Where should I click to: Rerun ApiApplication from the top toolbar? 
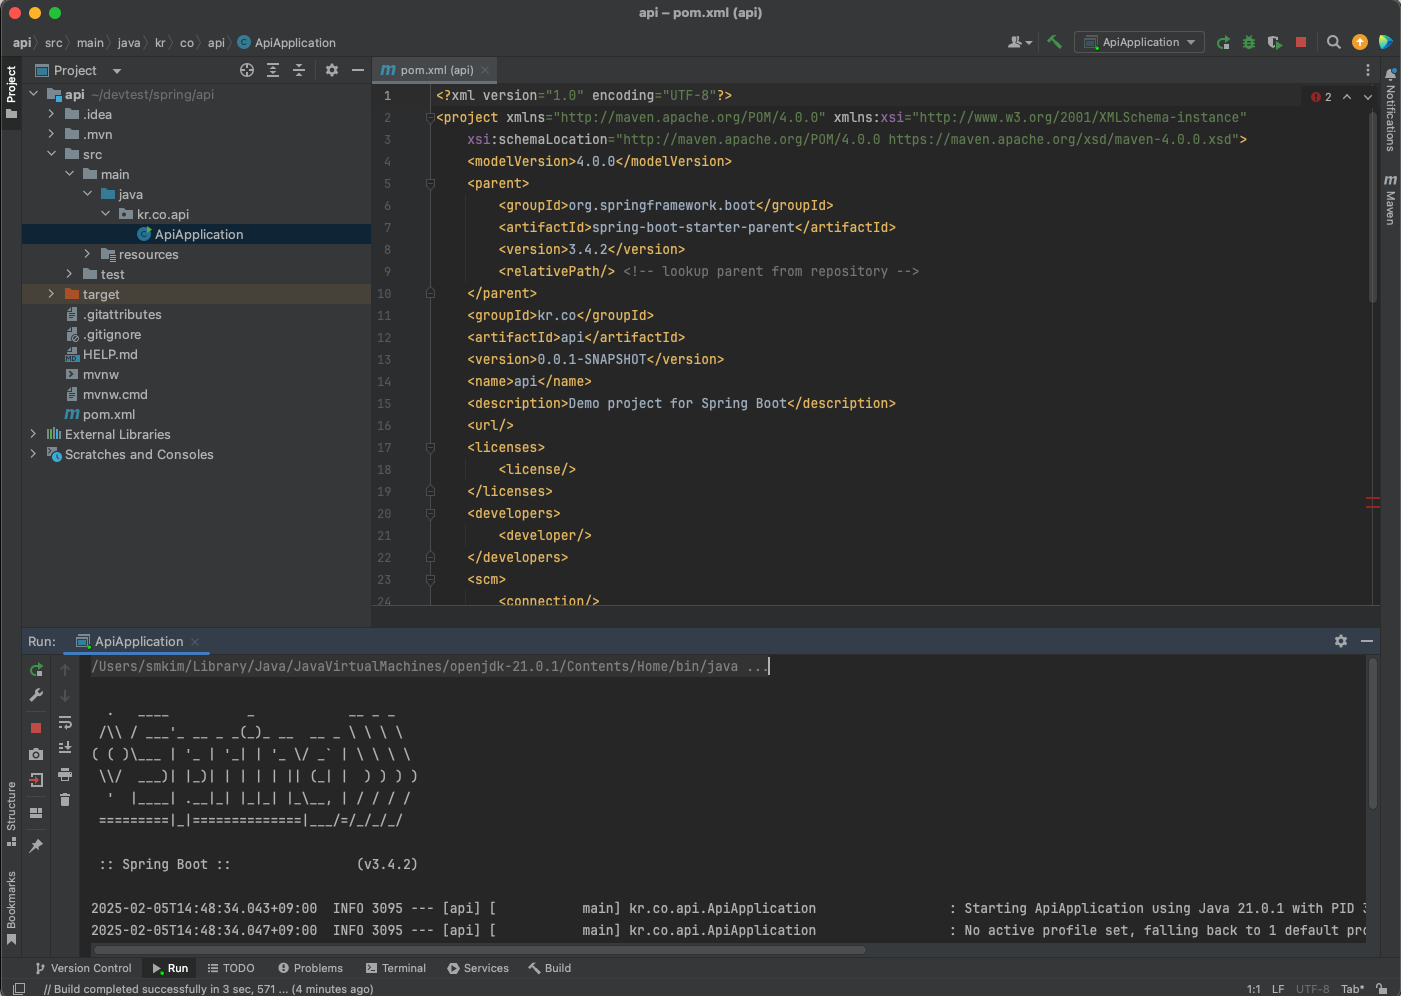[x=1223, y=42]
